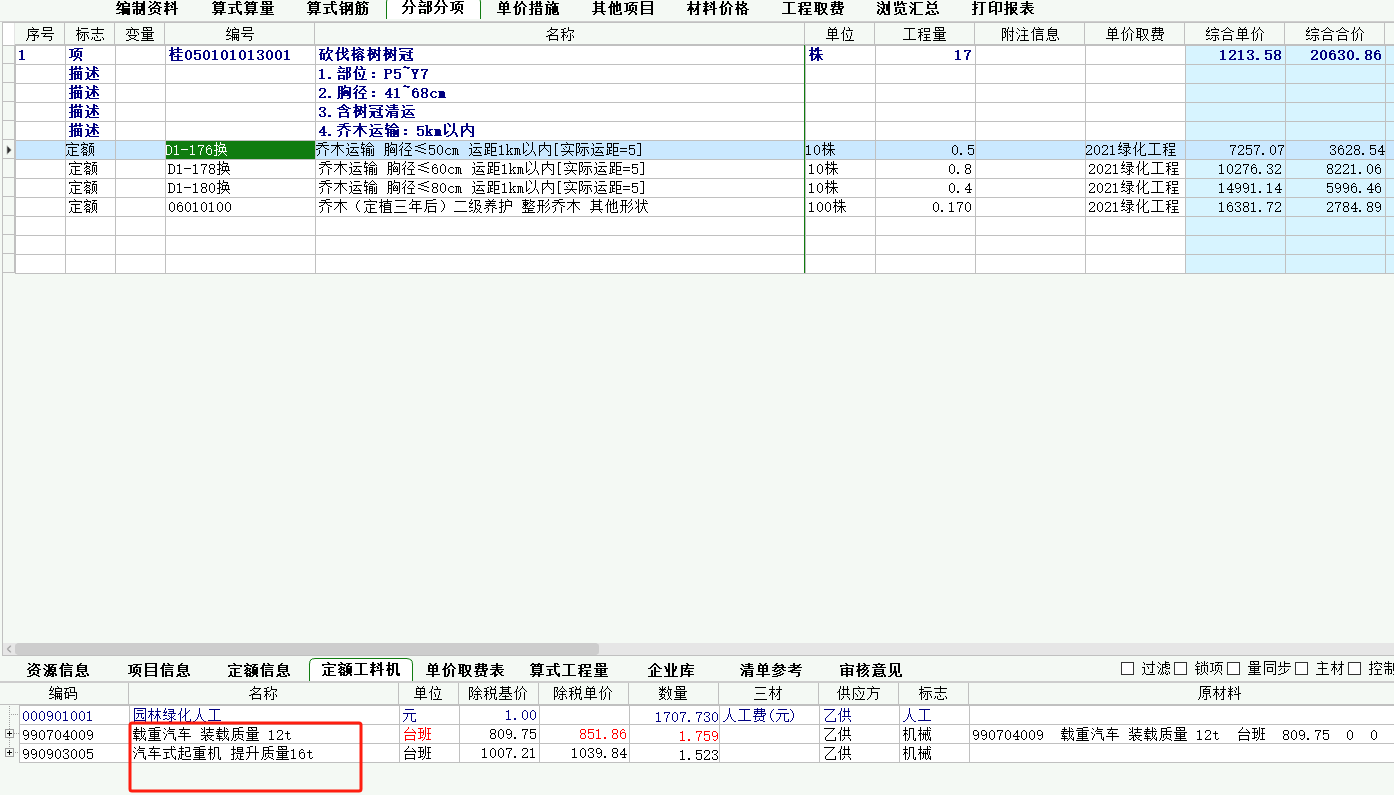The image size is (1394, 795).
Task: Expand the 990704009 载重汽车 row
Action: pyautogui.click(x=9, y=733)
